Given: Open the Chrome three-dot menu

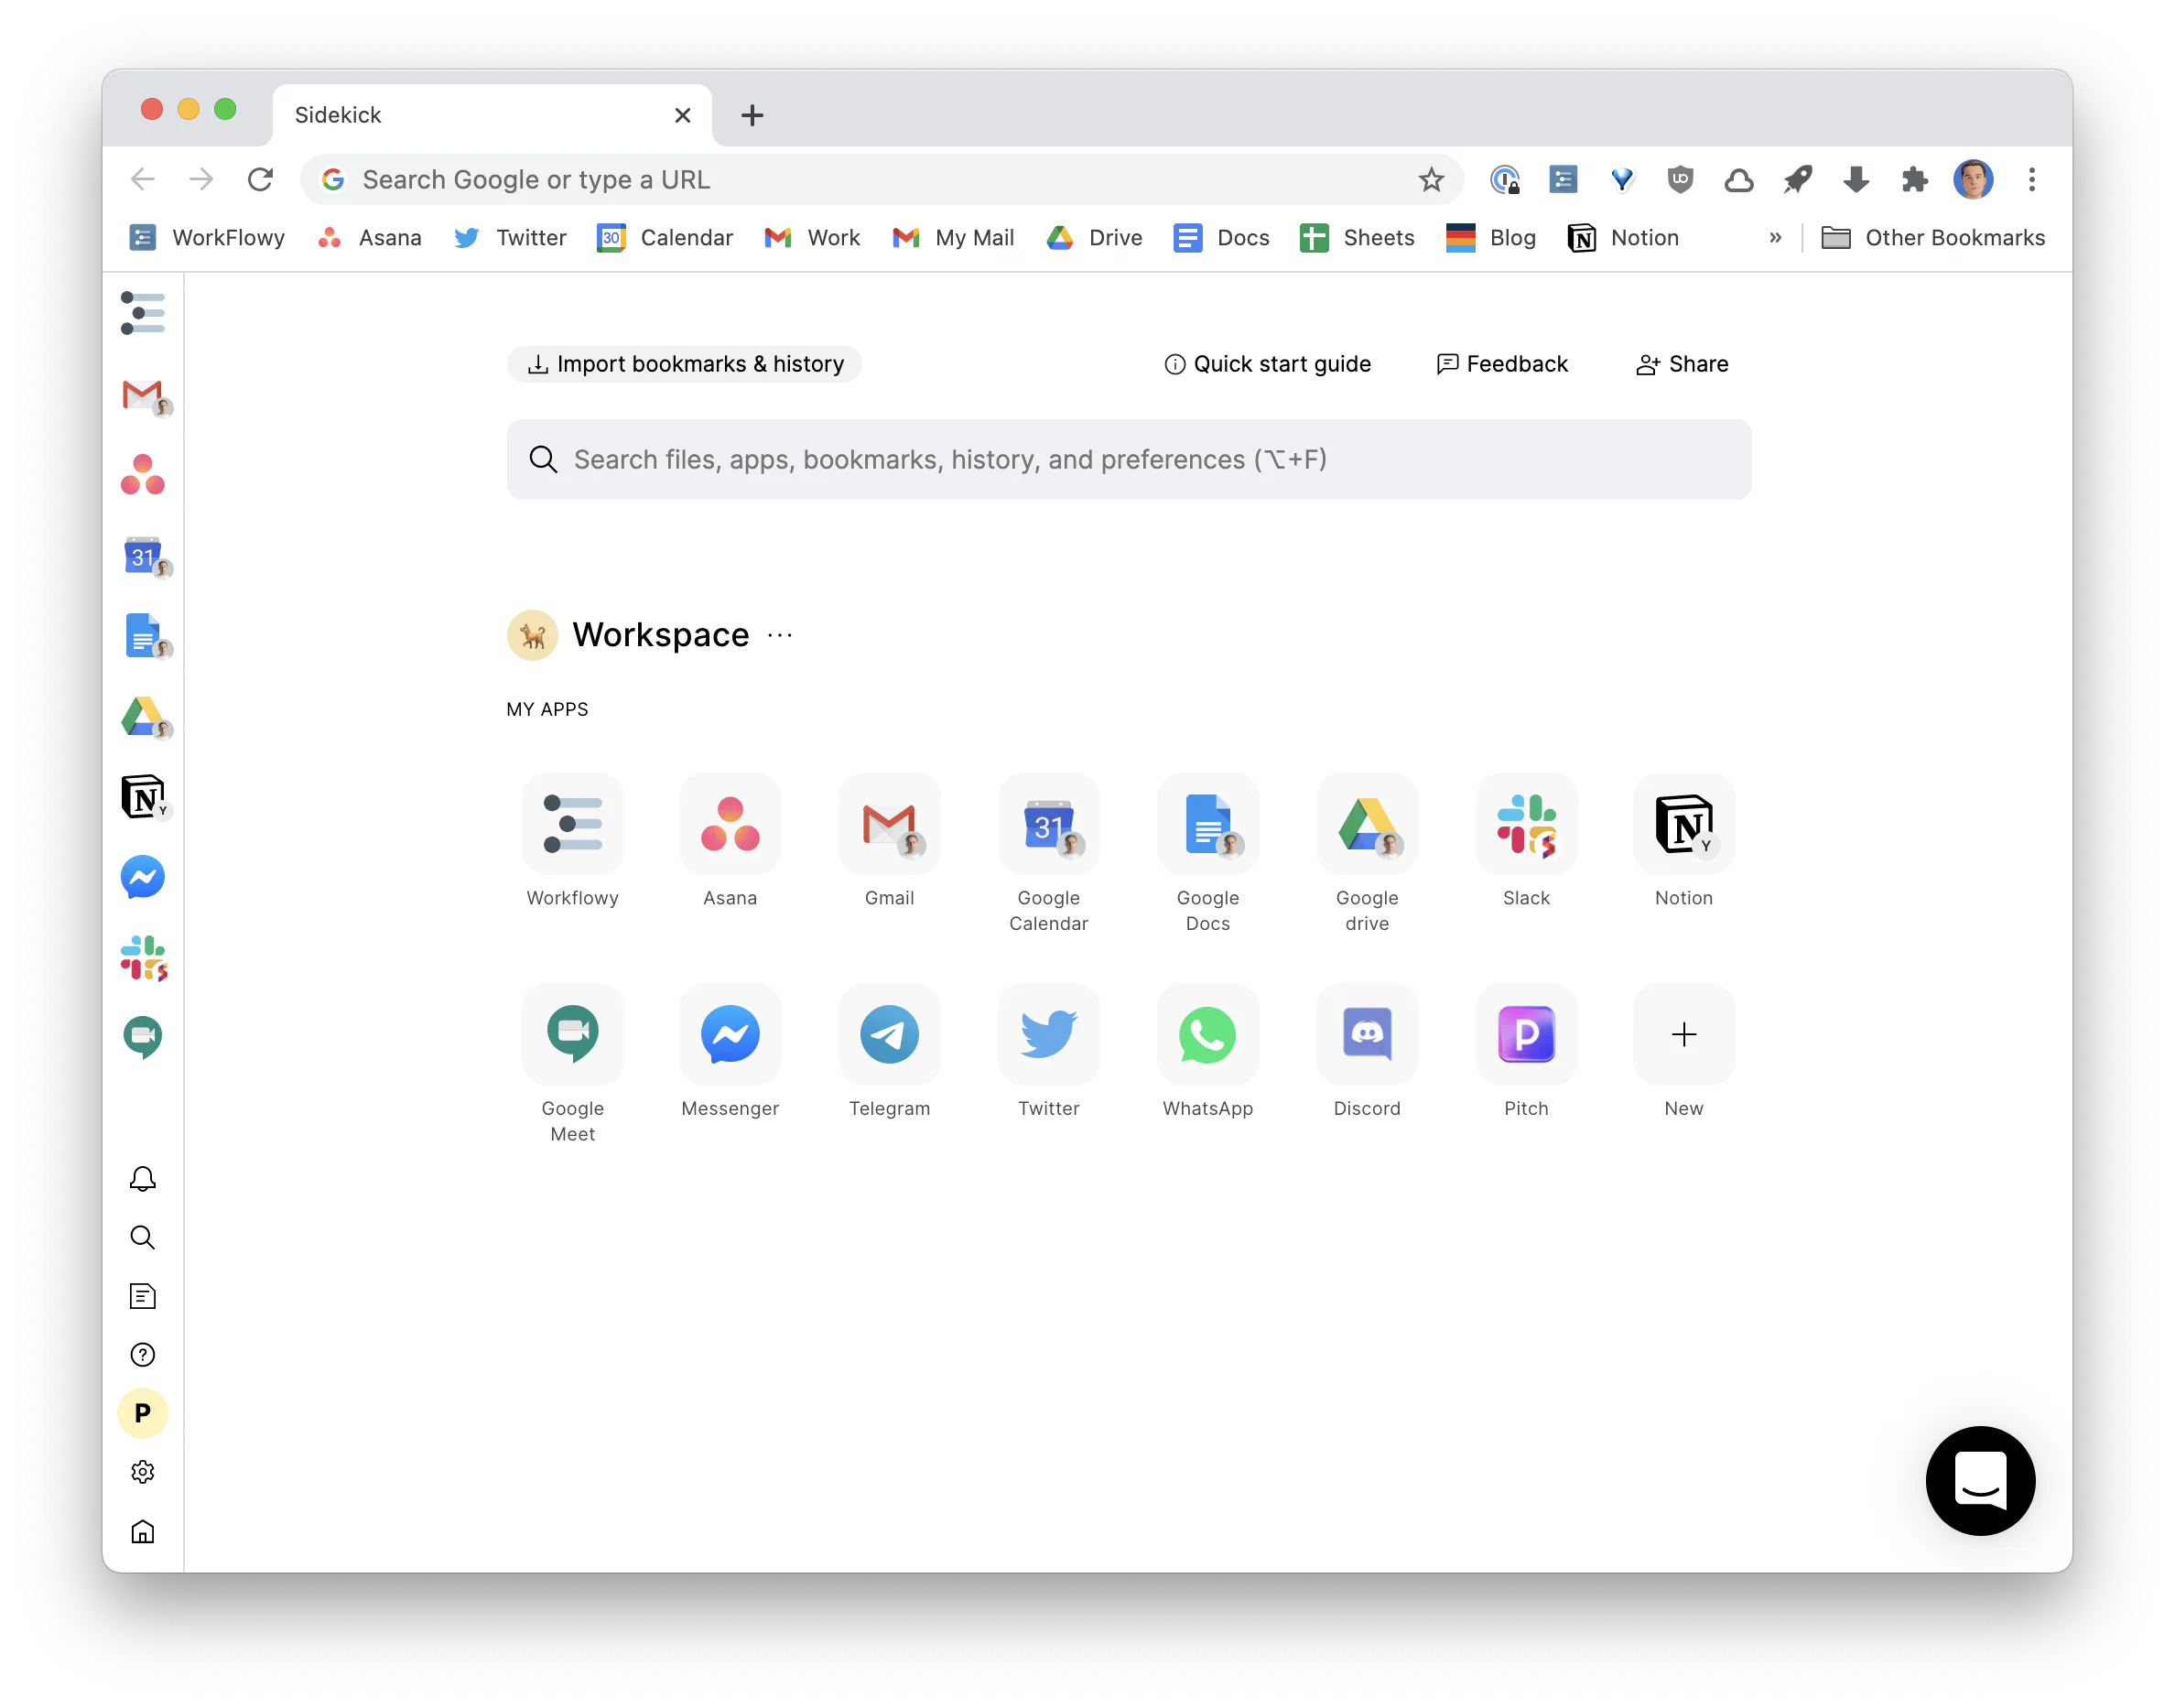Looking at the screenshot, I should pyautogui.click(x=2031, y=180).
